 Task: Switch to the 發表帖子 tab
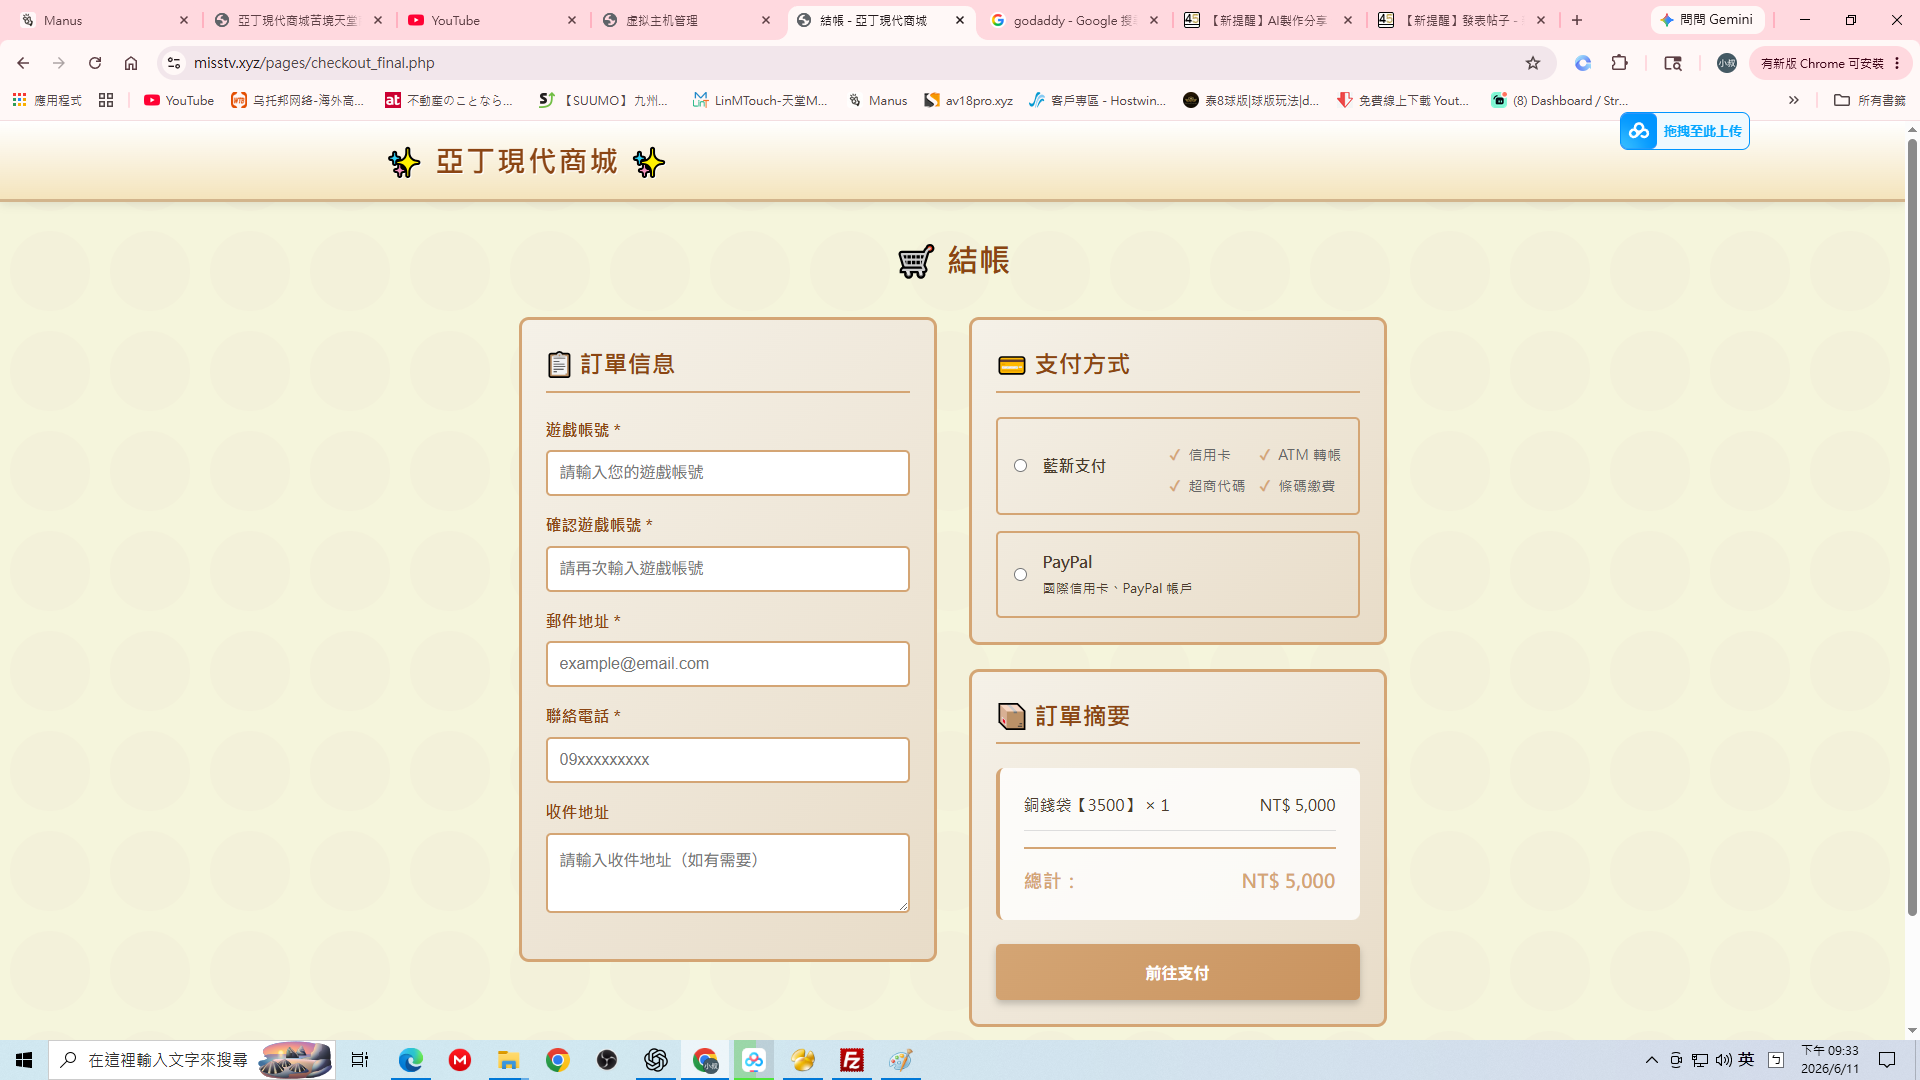point(1463,20)
